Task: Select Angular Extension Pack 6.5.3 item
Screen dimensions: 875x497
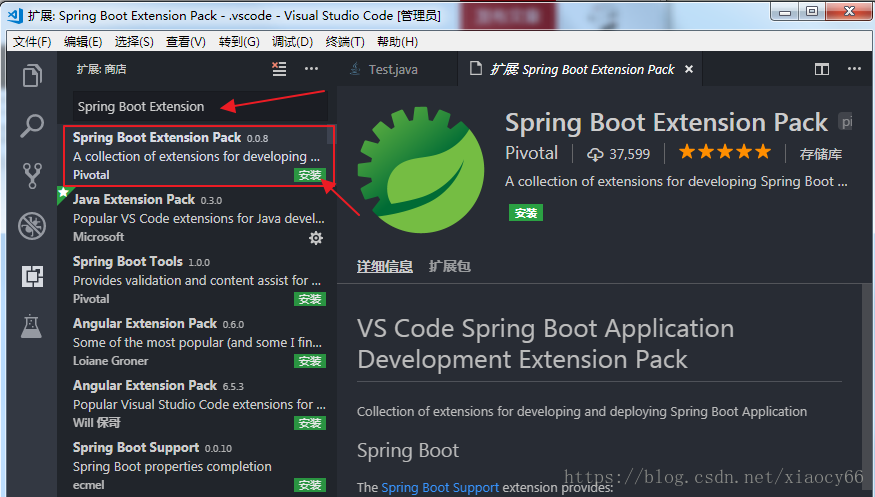Action: 196,404
